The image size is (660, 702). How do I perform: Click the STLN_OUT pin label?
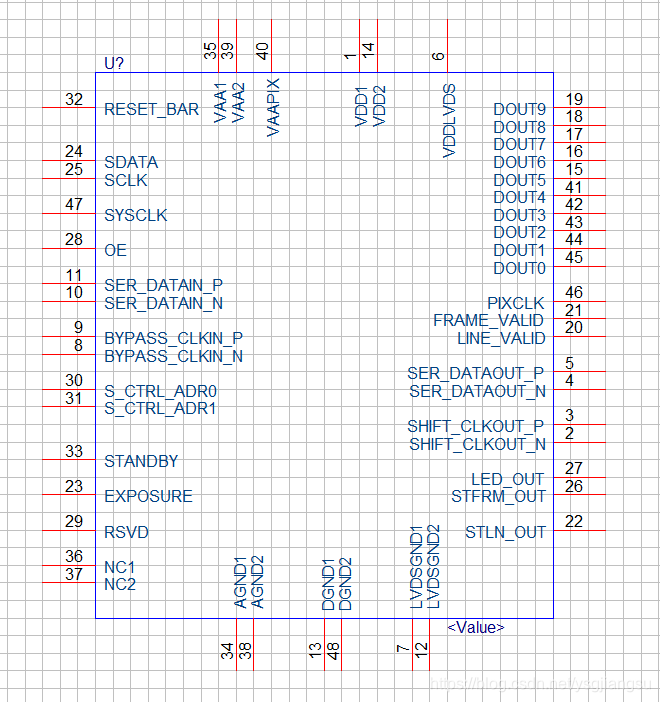[x=505, y=532]
